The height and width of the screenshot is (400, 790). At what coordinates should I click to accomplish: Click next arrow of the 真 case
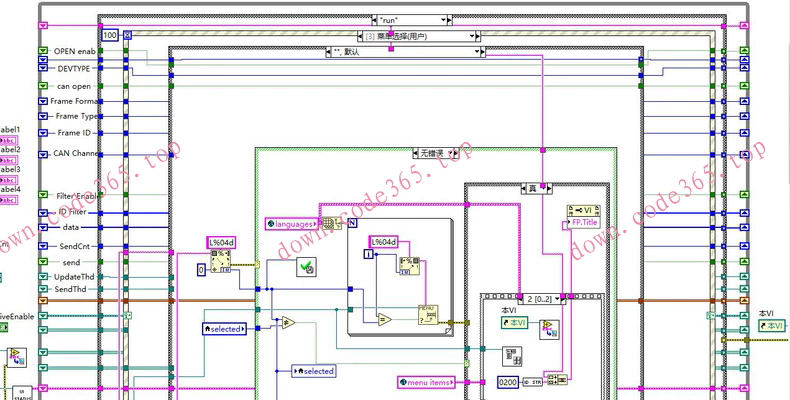click(549, 189)
